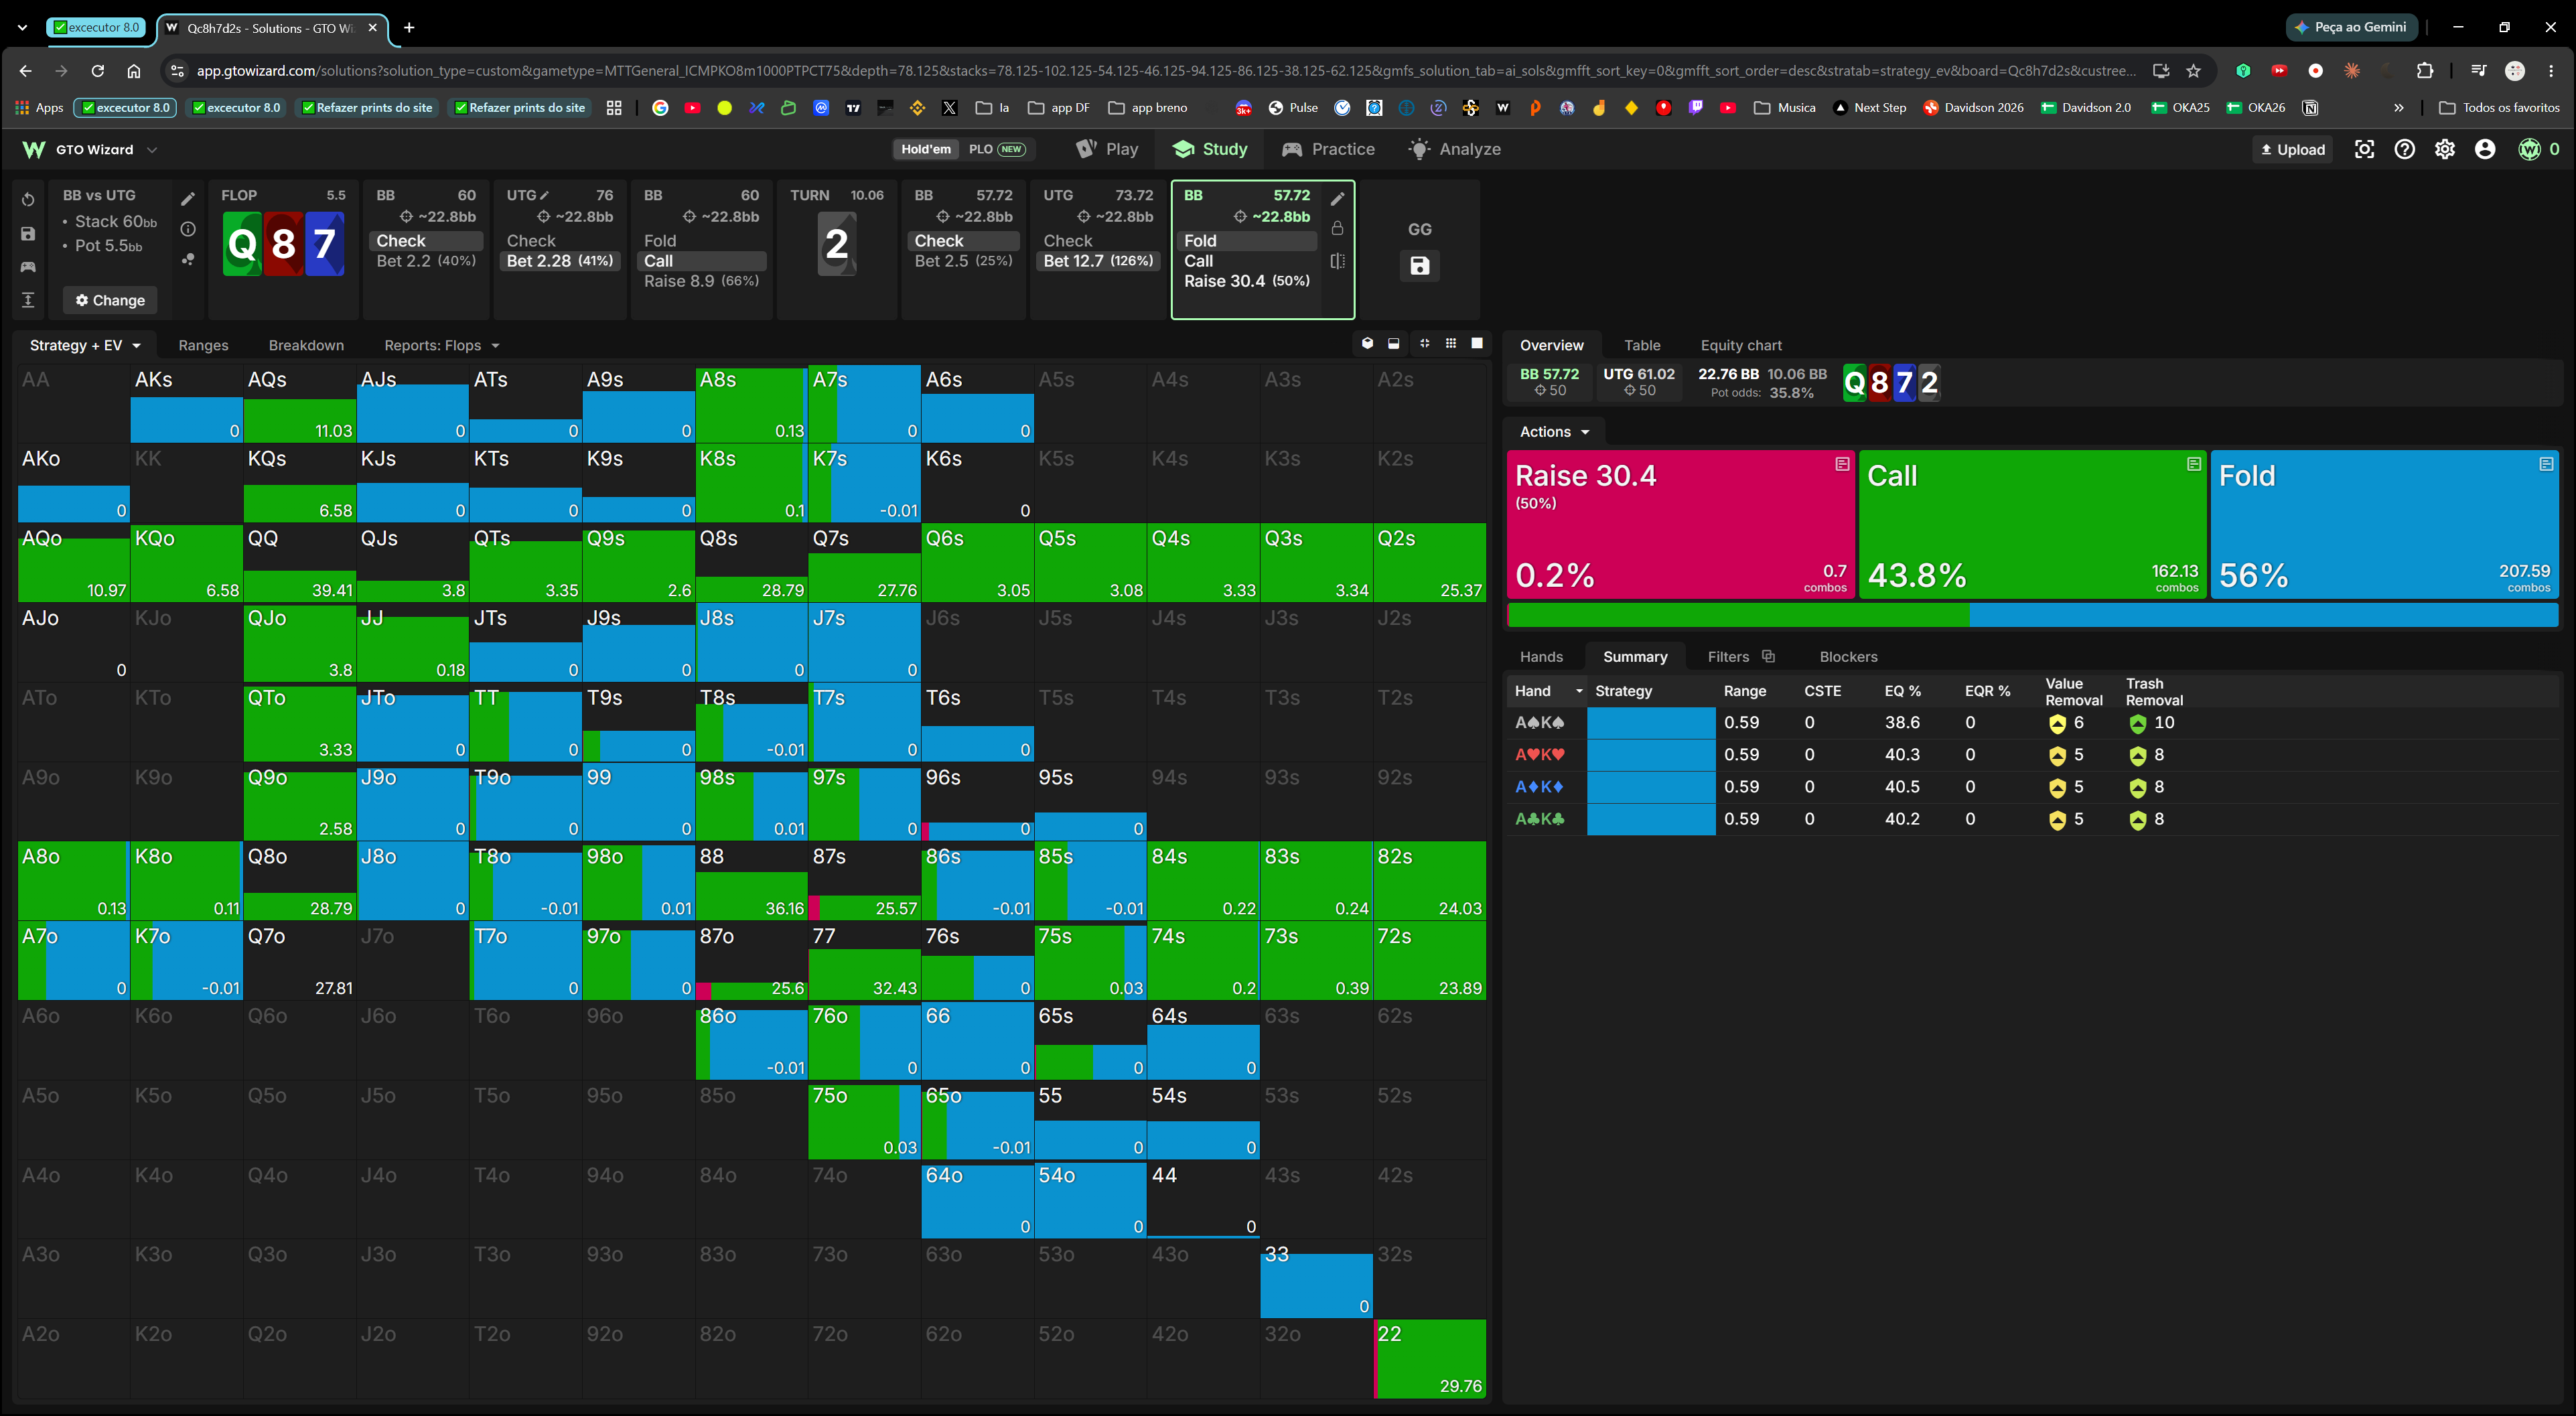Click the expand icon on the Fold card
Image resolution: width=2576 pixels, height=1416 pixels.
(2546, 464)
